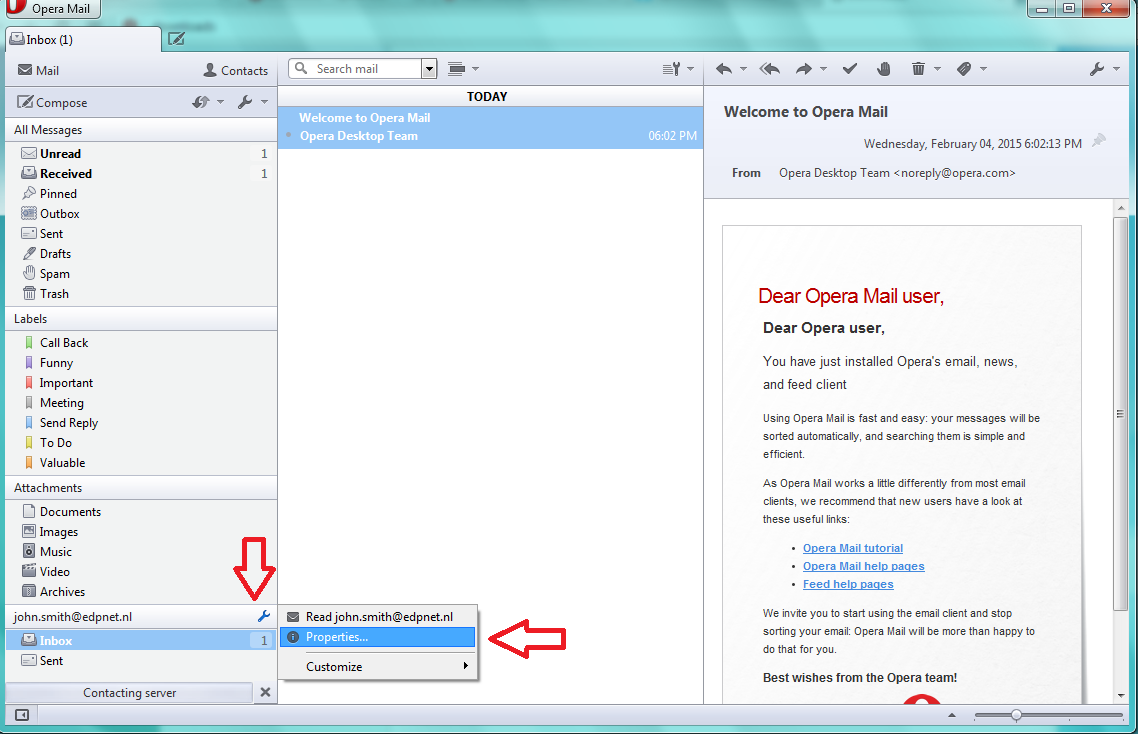Open the Opera Mail tutorial link
Image resolution: width=1138 pixels, height=734 pixels.
[853, 548]
